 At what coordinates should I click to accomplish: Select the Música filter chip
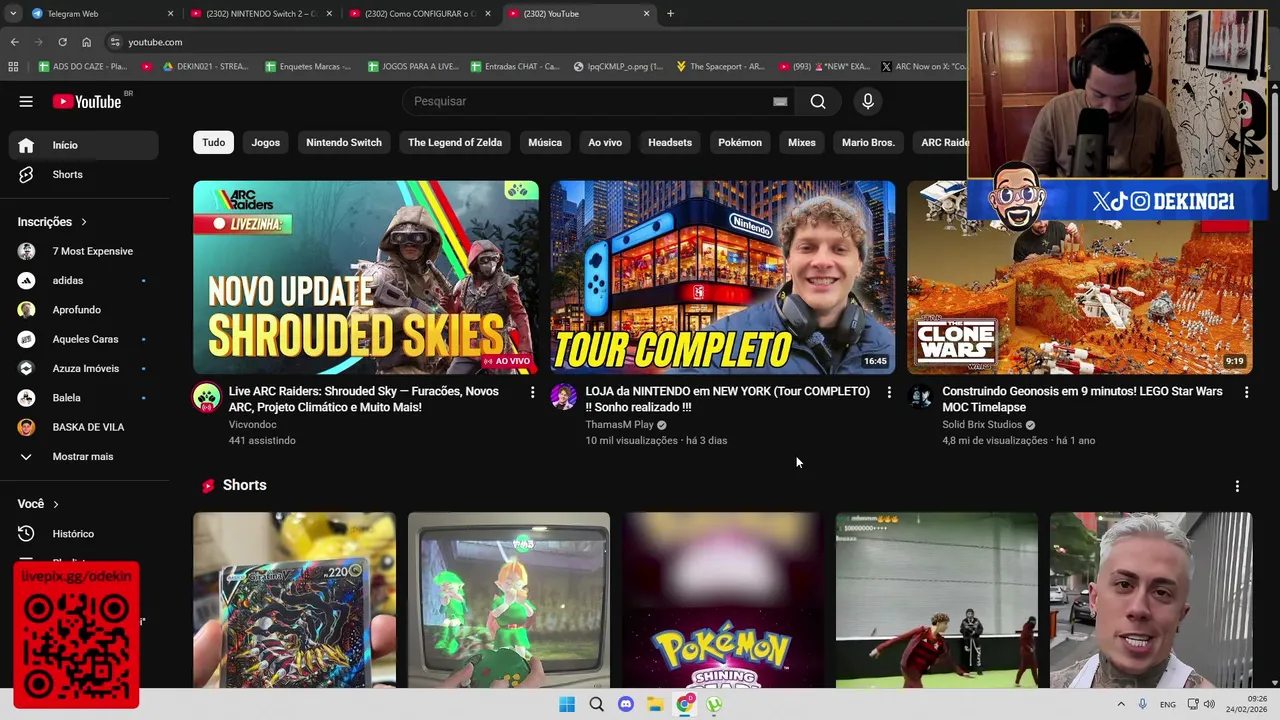pyautogui.click(x=545, y=142)
